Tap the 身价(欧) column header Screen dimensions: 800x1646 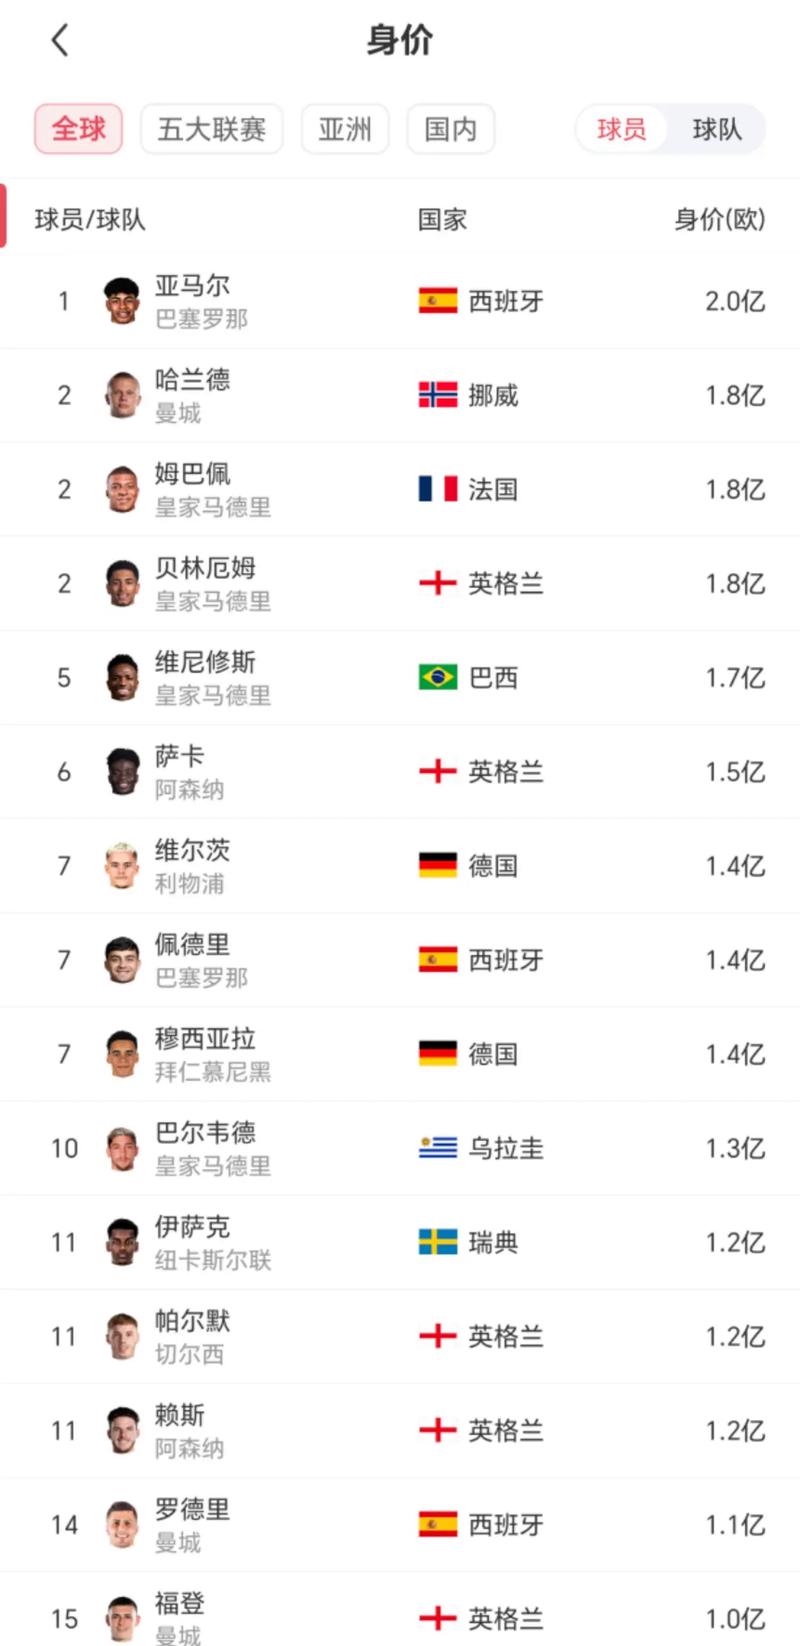coord(719,219)
